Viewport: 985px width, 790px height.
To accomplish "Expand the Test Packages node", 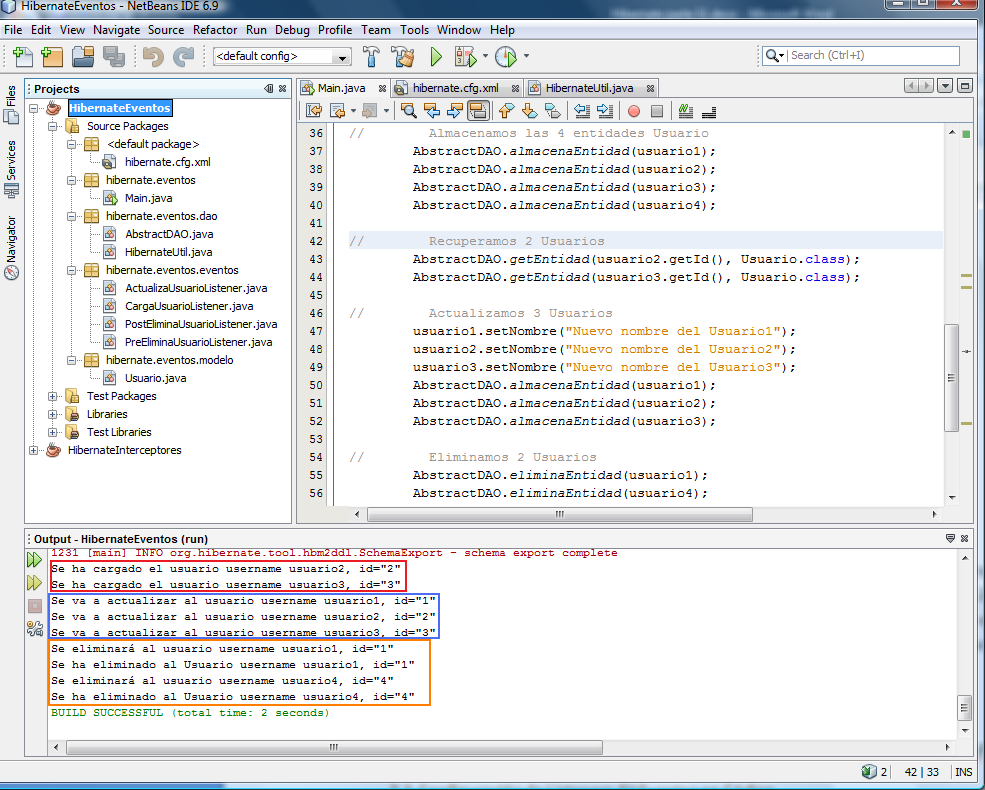I will tap(52, 395).
